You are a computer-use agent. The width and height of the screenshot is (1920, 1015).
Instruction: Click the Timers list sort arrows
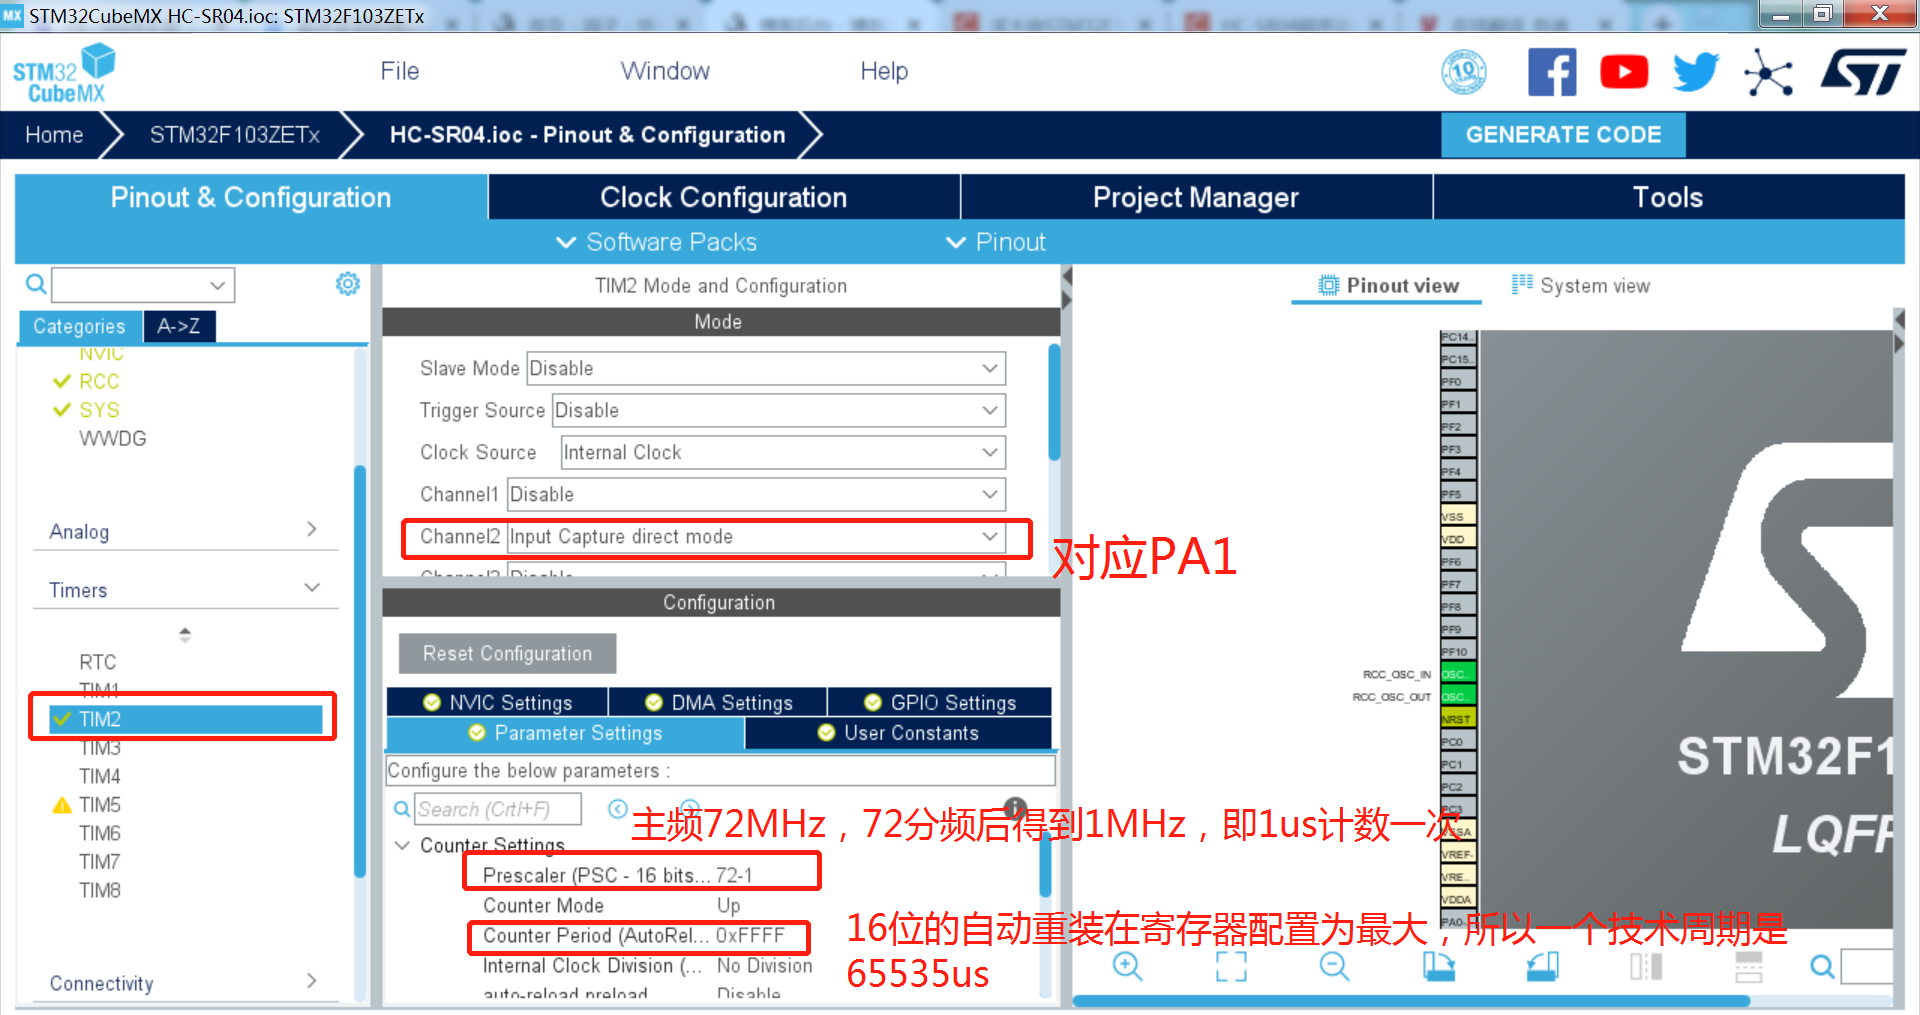(185, 634)
